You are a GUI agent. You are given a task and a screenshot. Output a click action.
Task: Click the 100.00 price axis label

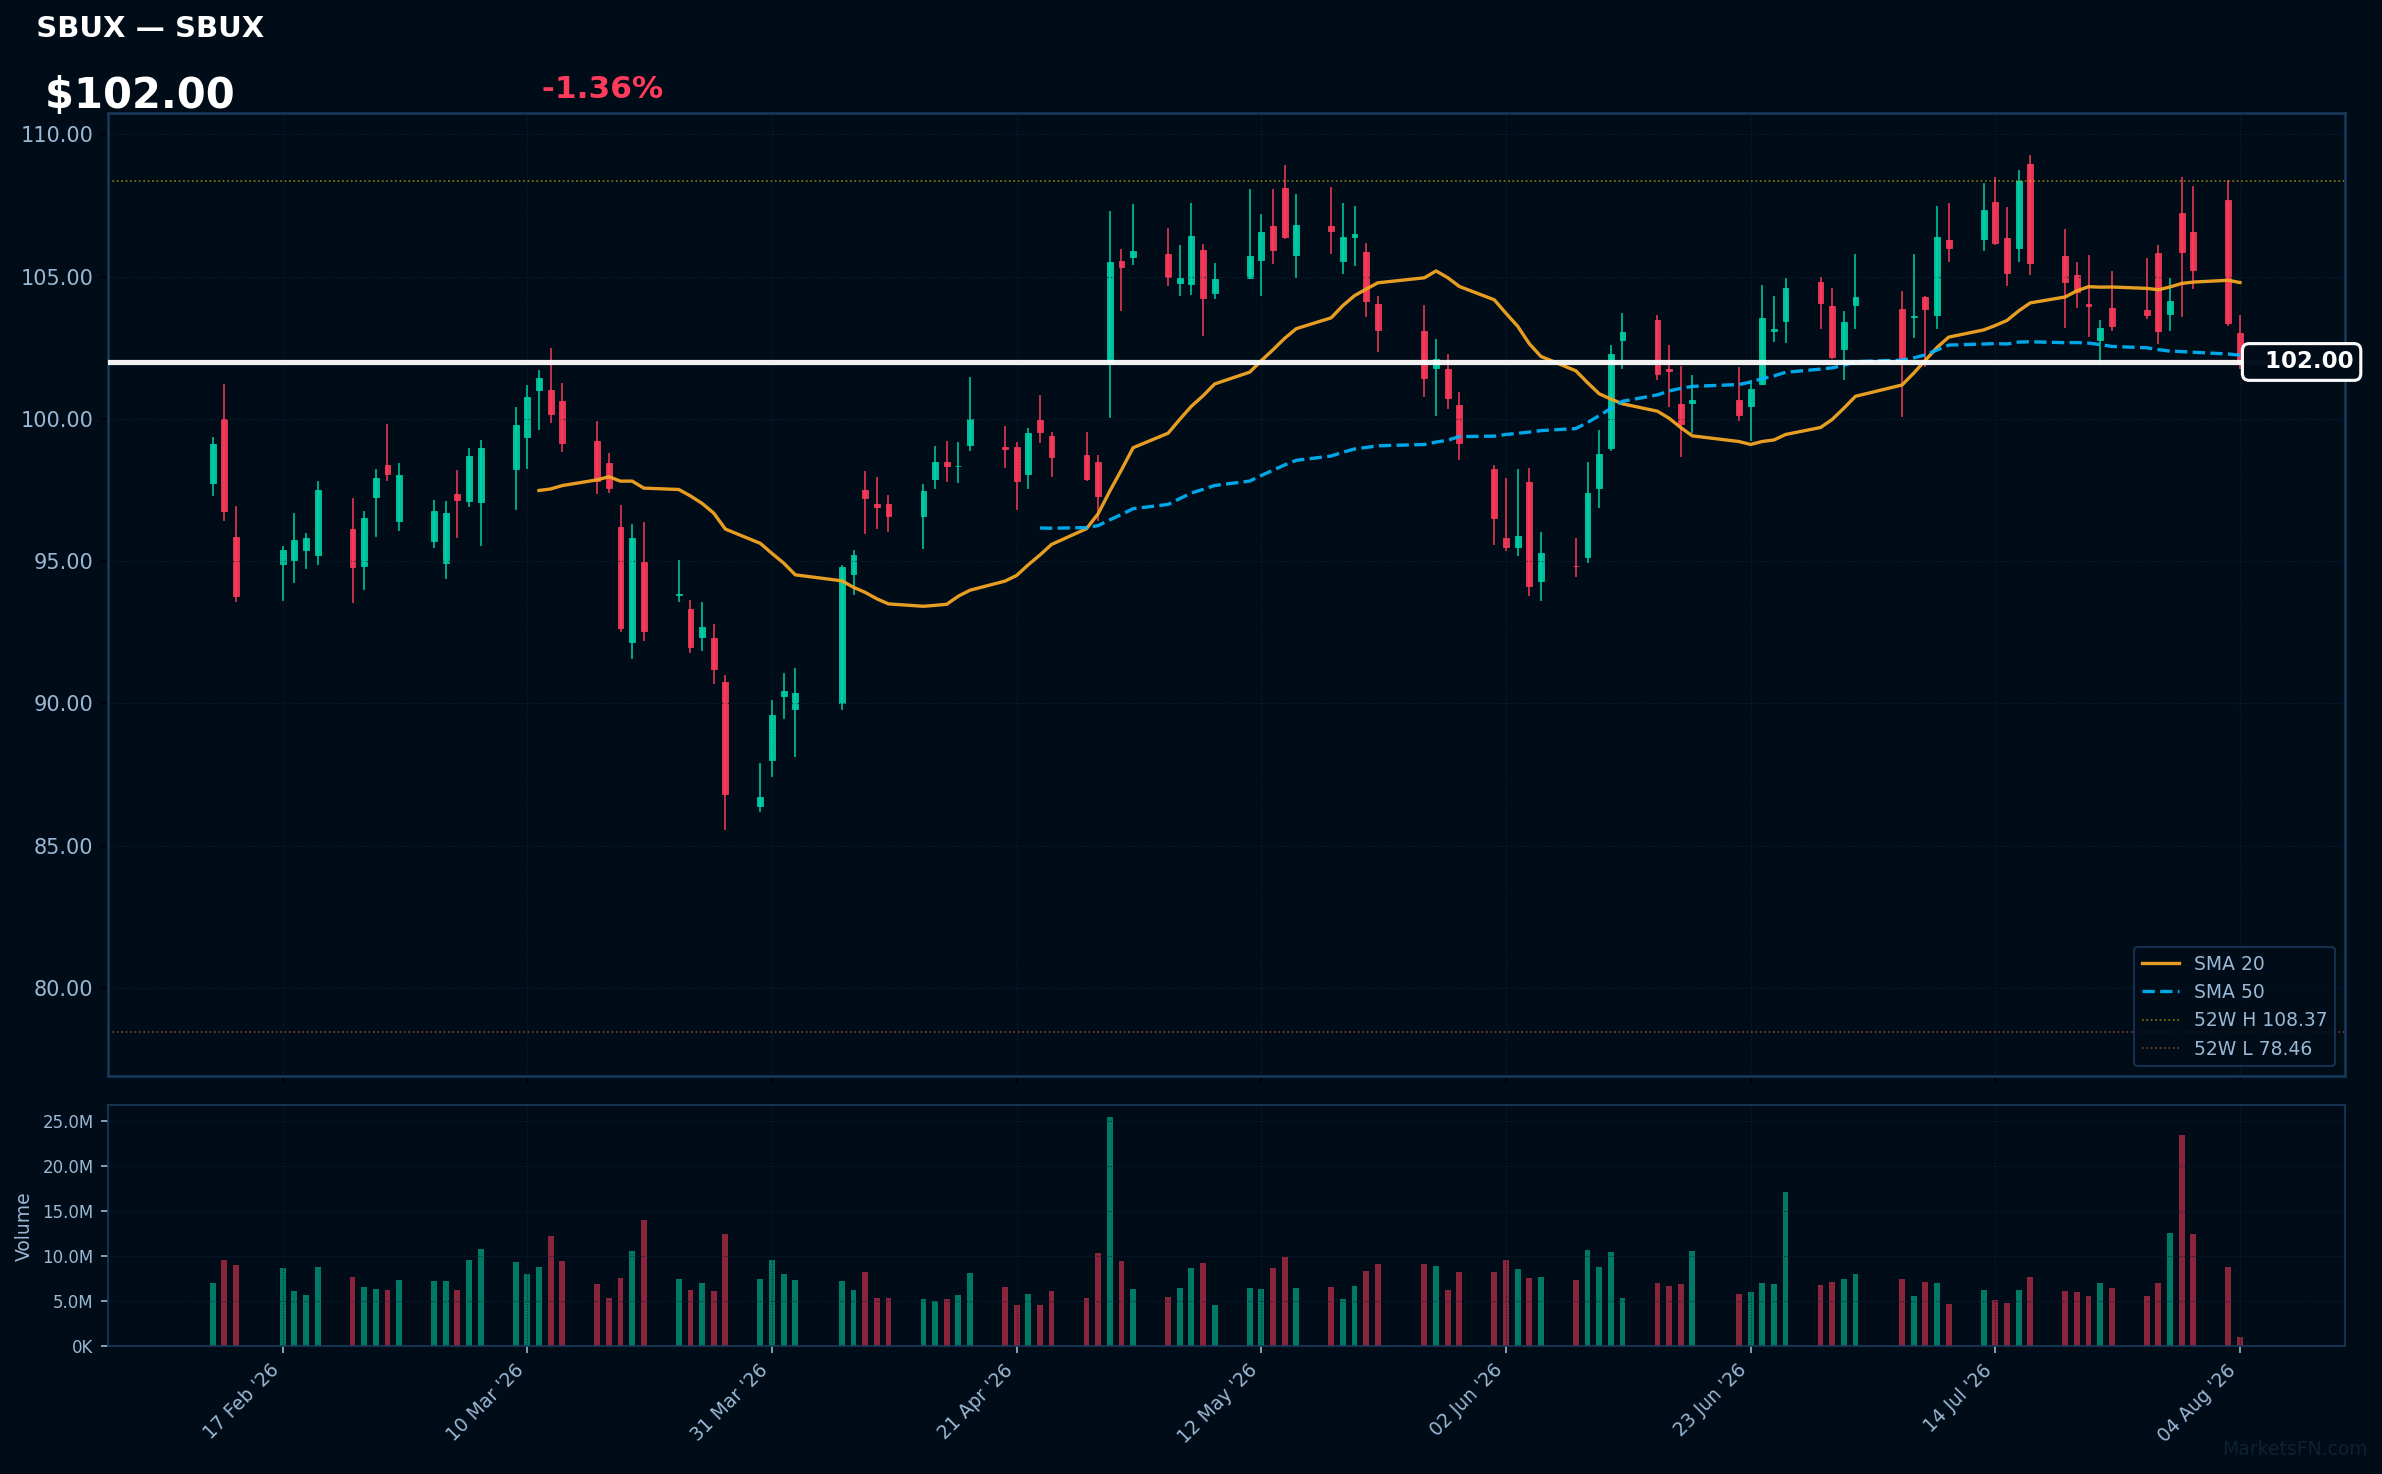[57, 419]
